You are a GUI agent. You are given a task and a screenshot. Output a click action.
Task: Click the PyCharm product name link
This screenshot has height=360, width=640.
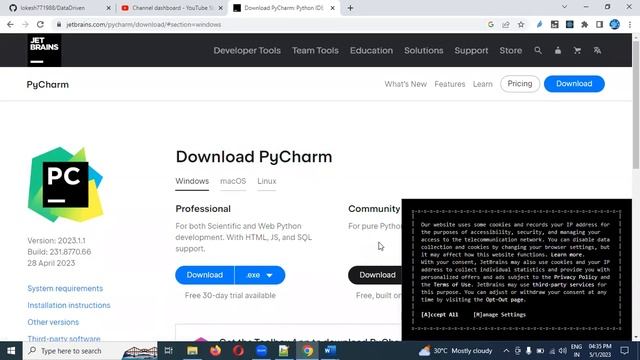coord(48,84)
